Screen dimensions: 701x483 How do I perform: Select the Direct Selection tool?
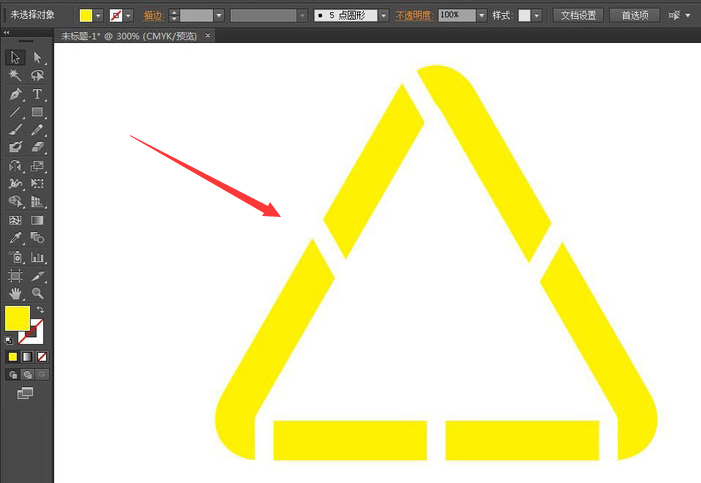point(37,57)
